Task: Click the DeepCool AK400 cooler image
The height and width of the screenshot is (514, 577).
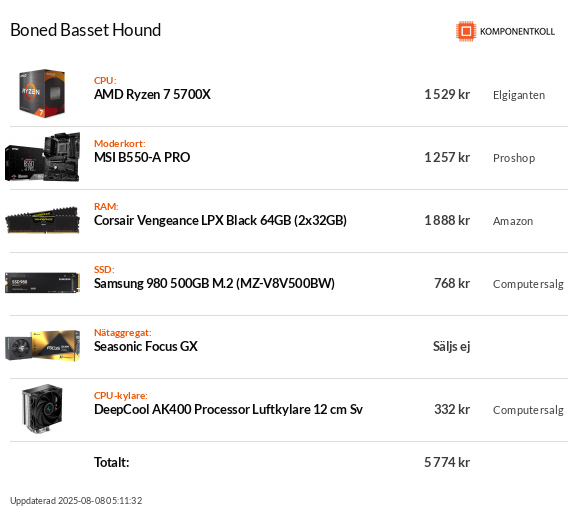Action: pos(42,409)
